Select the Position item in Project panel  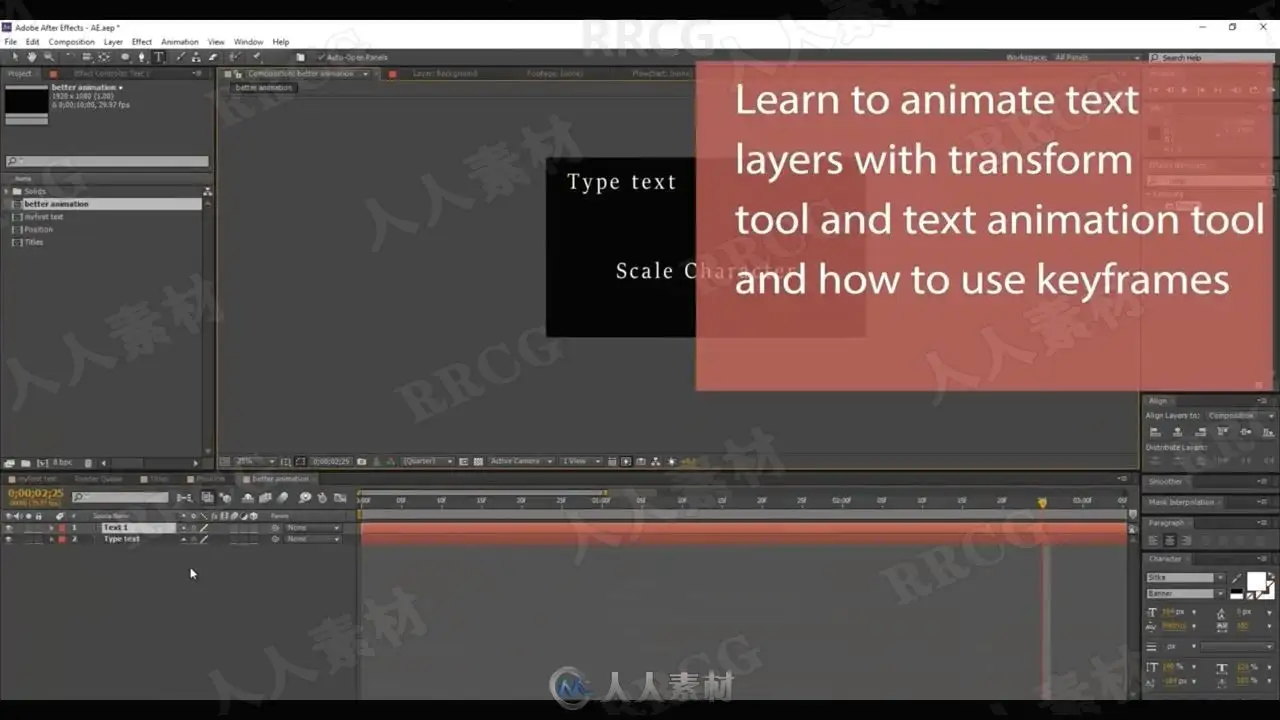click(x=39, y=230)
